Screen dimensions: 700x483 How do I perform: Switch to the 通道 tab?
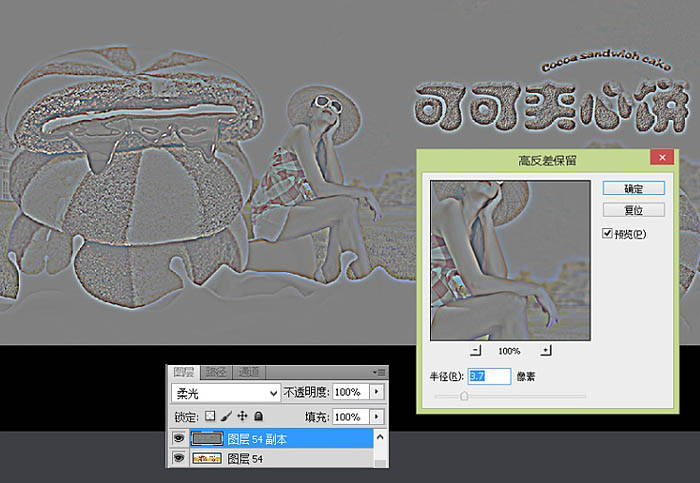[249, 372]
